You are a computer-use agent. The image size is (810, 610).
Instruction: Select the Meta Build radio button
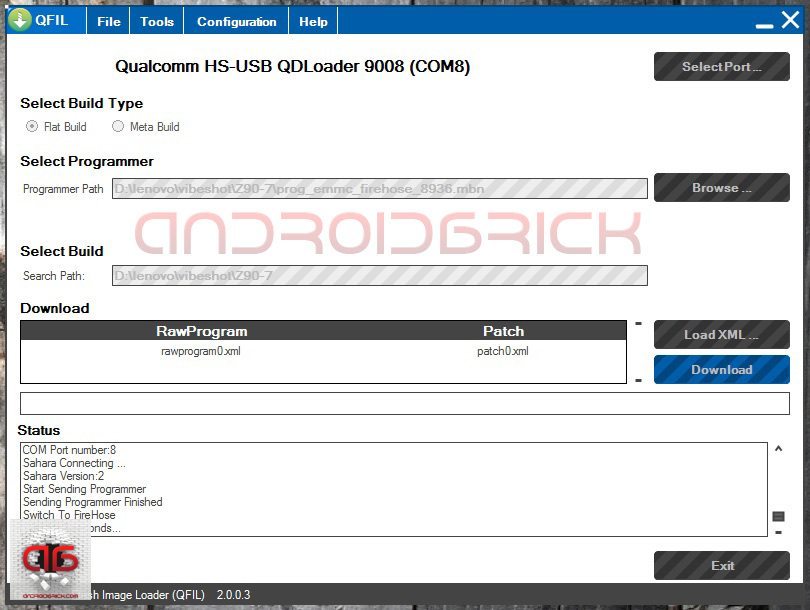pos(118,127)
